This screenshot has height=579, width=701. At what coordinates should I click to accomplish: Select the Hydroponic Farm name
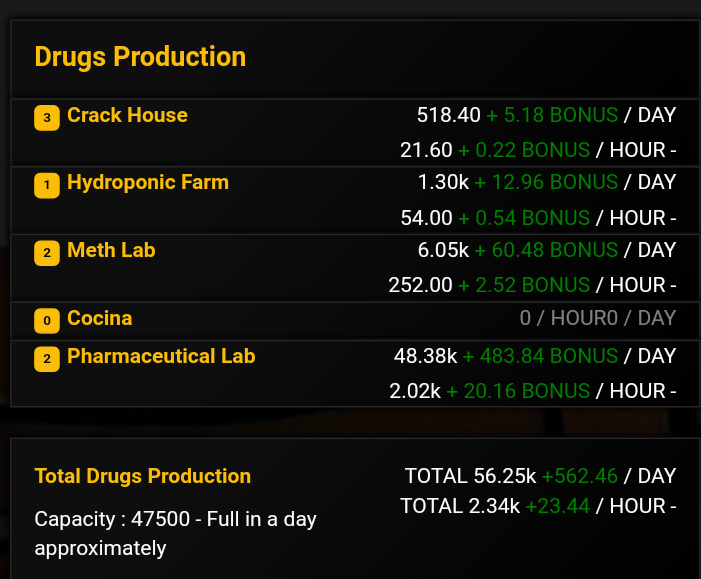tap(148, 182)
